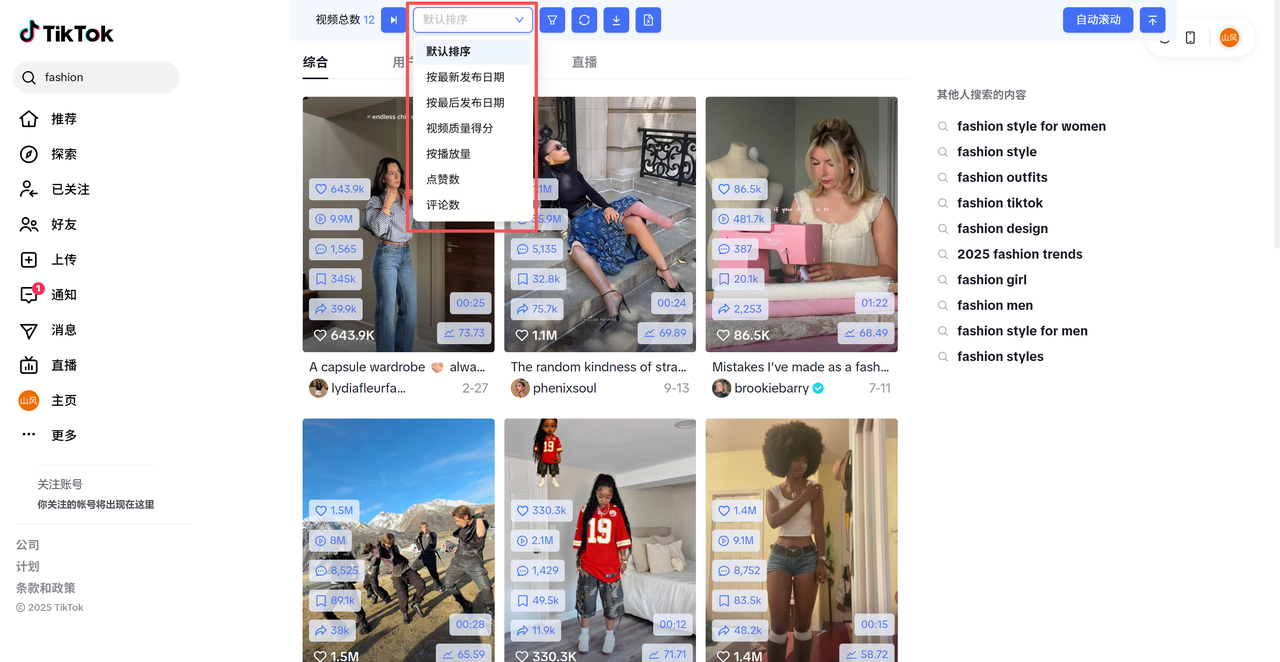Expand 更多 (More) in the sidebar
Viewport: 1280px width, 662px height.
click(x=63, y=435)
